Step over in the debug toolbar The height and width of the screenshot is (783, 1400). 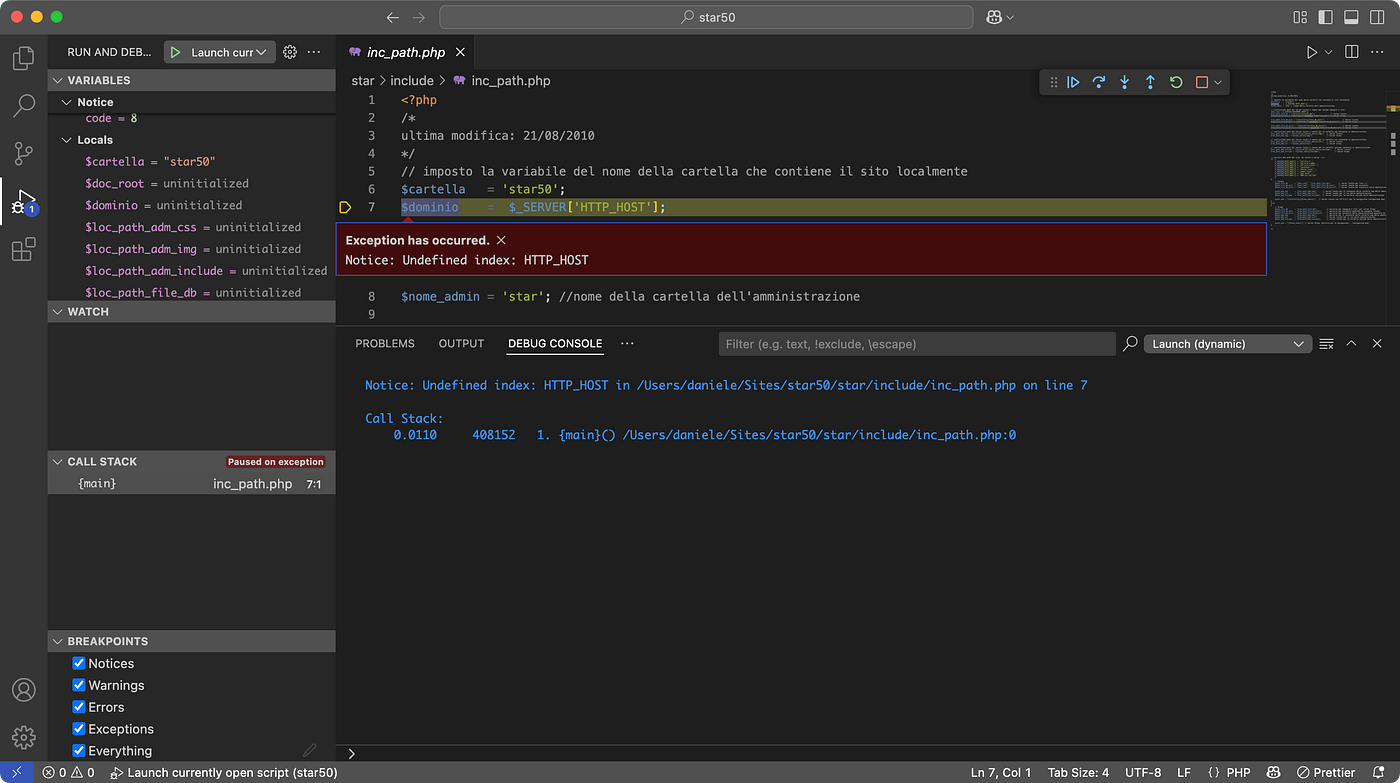point(1099,82)
